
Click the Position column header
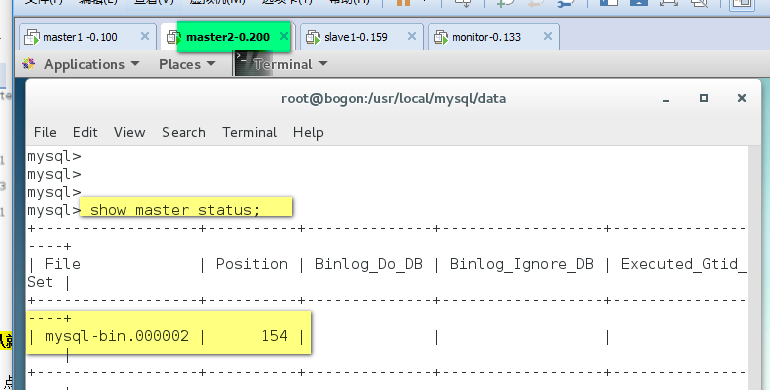pyautogui.click(x=252, y=264)
